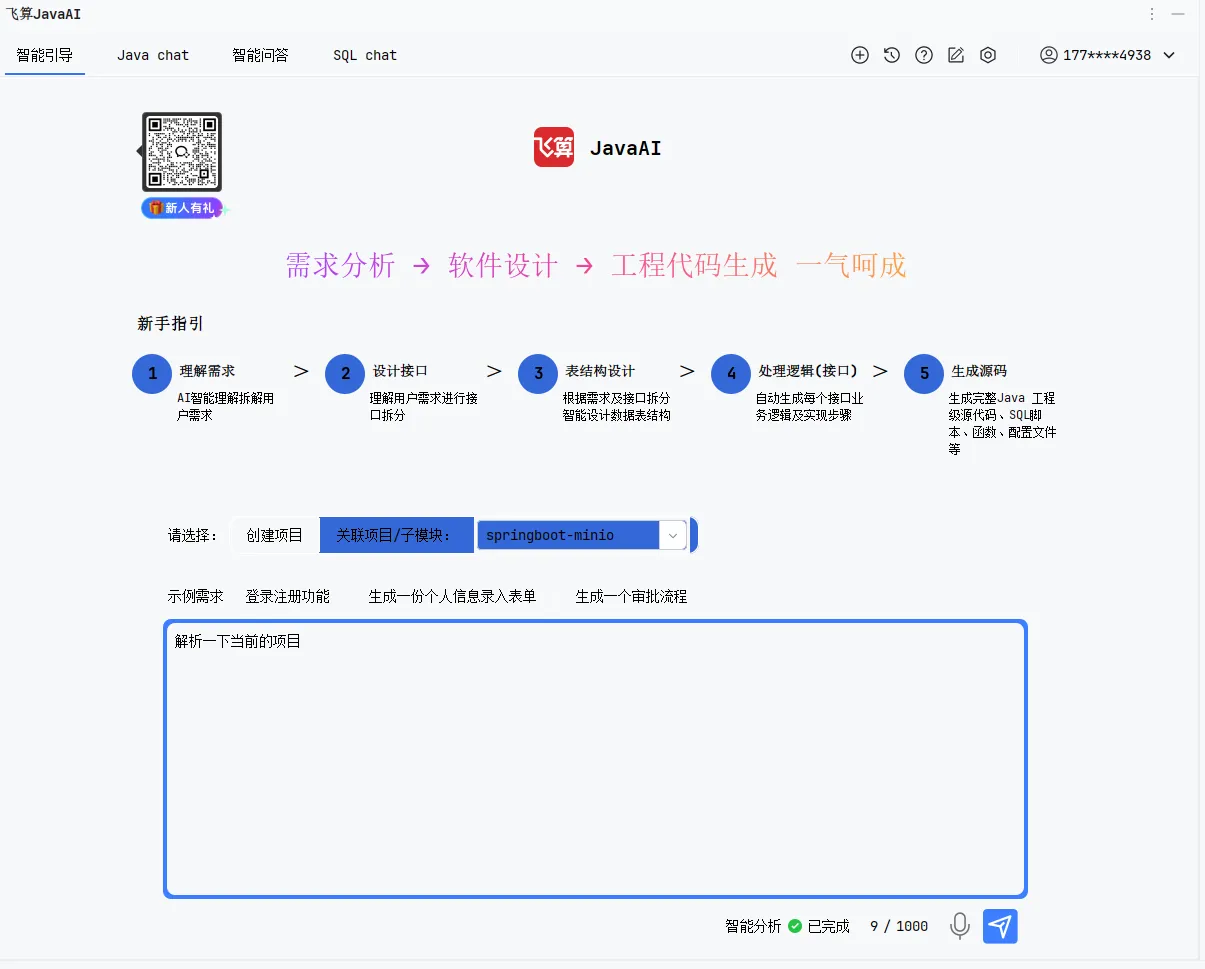1205x969 pixels.
Task: Open the help question mark icon
Action: pos(924,55)
